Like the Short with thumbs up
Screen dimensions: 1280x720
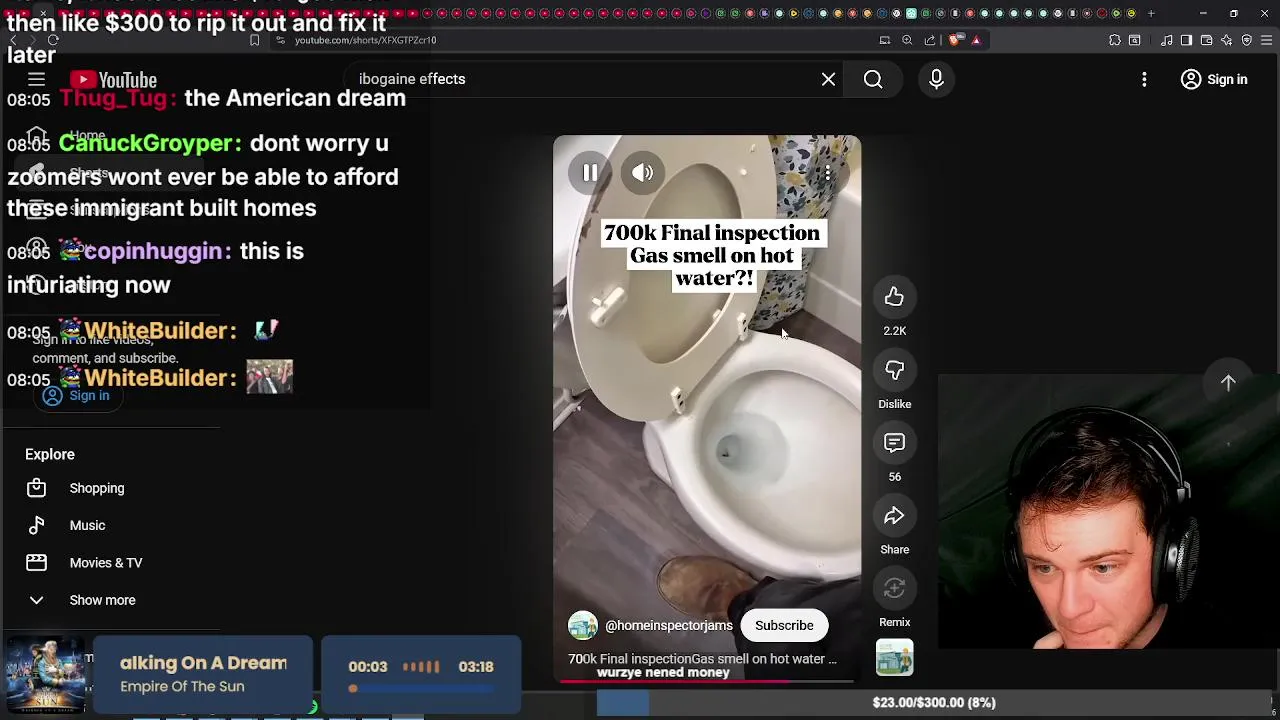(x=894, y=297)
